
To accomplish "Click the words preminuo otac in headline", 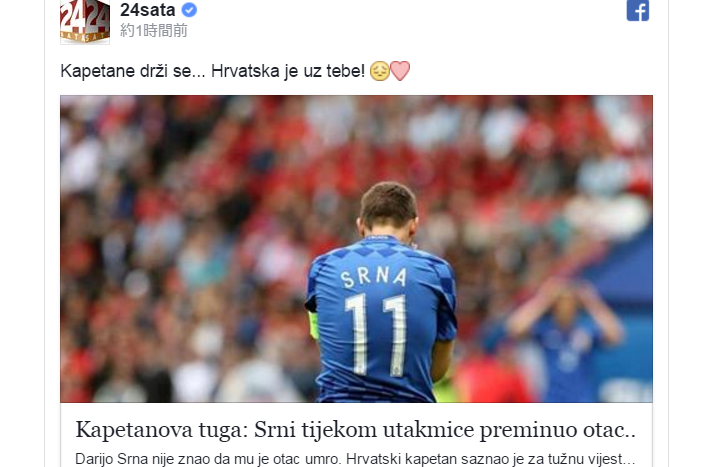I will (558, 429).
